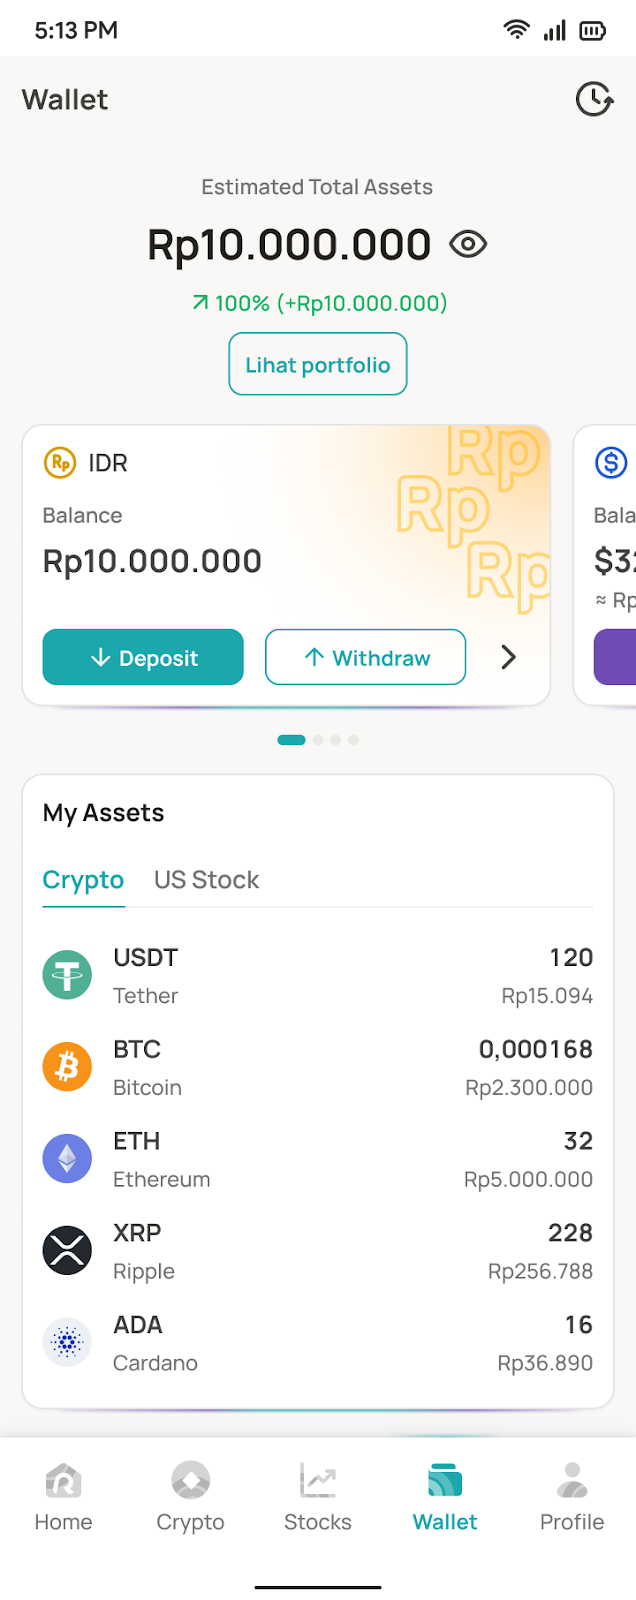The height and width of the screenshot is (1600, 636).
Task: Hide the total assets balance
Action: [x=468, y=244]
